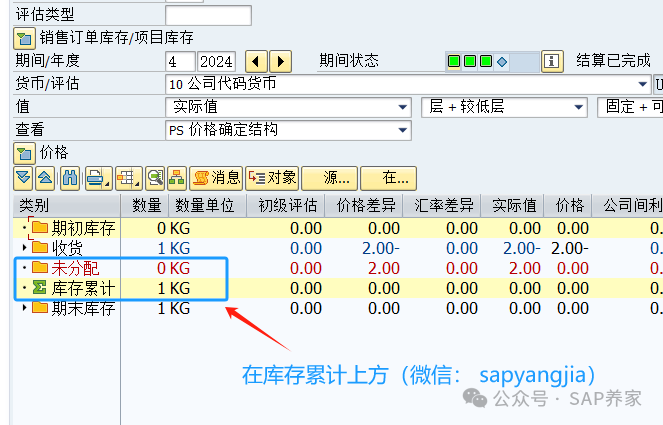Image resolution: width=663 pixels, height=425 pixels.
Task: Click the print toolbar icon
Action: click(98, 178)
